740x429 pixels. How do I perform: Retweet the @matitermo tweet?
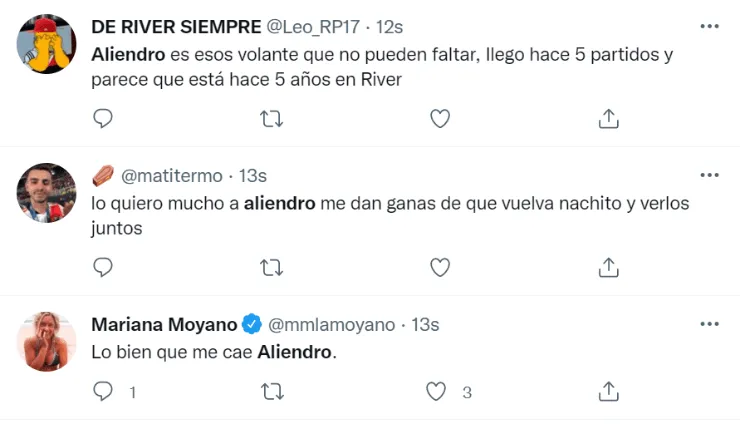270,267
